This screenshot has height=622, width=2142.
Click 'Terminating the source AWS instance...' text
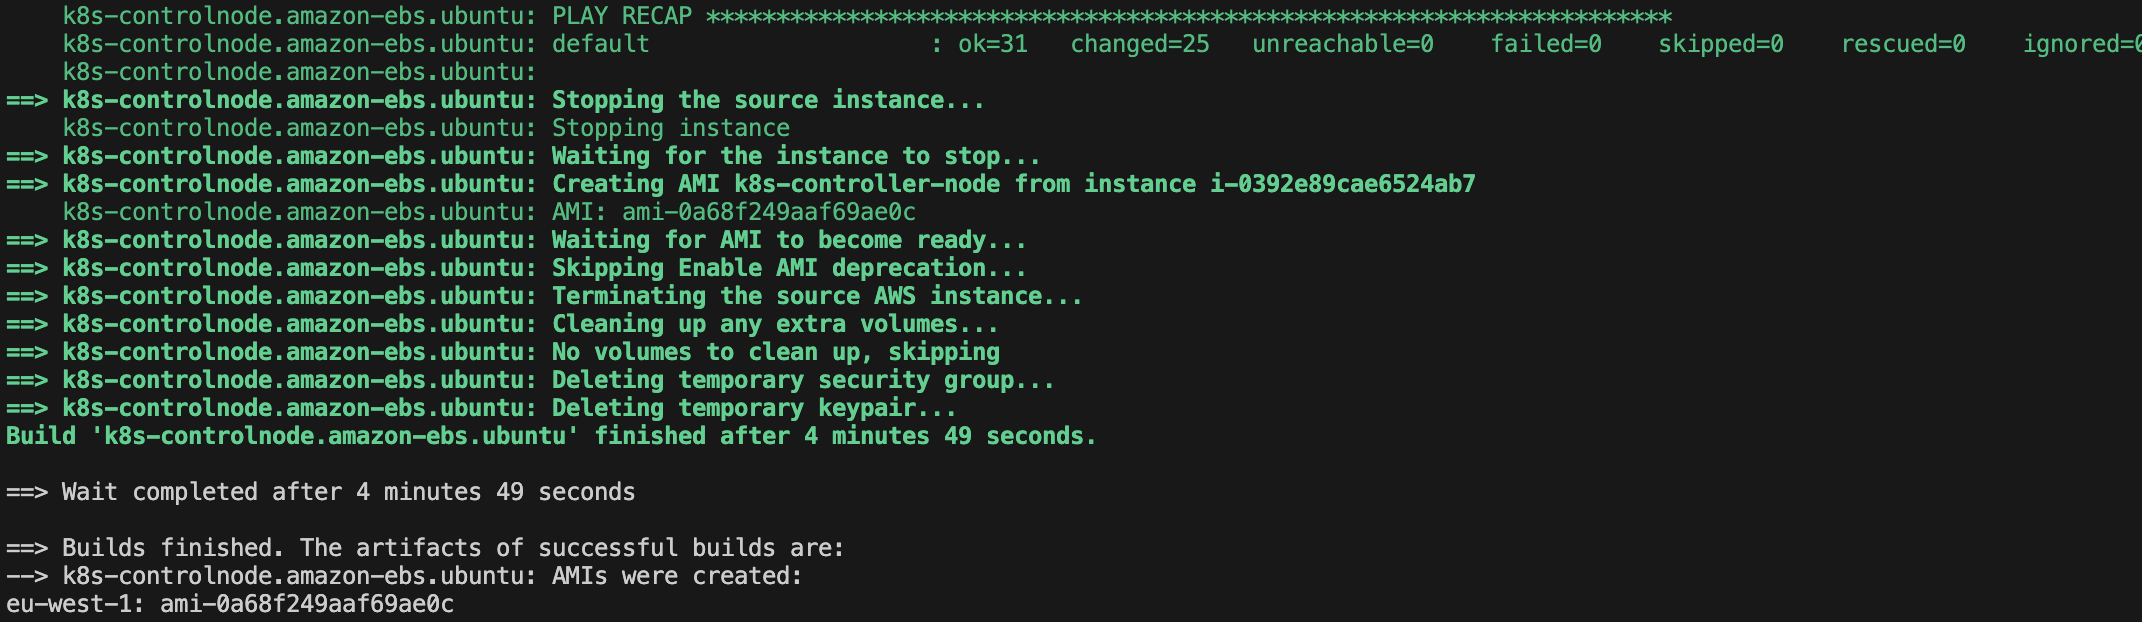tap(816, 296)
